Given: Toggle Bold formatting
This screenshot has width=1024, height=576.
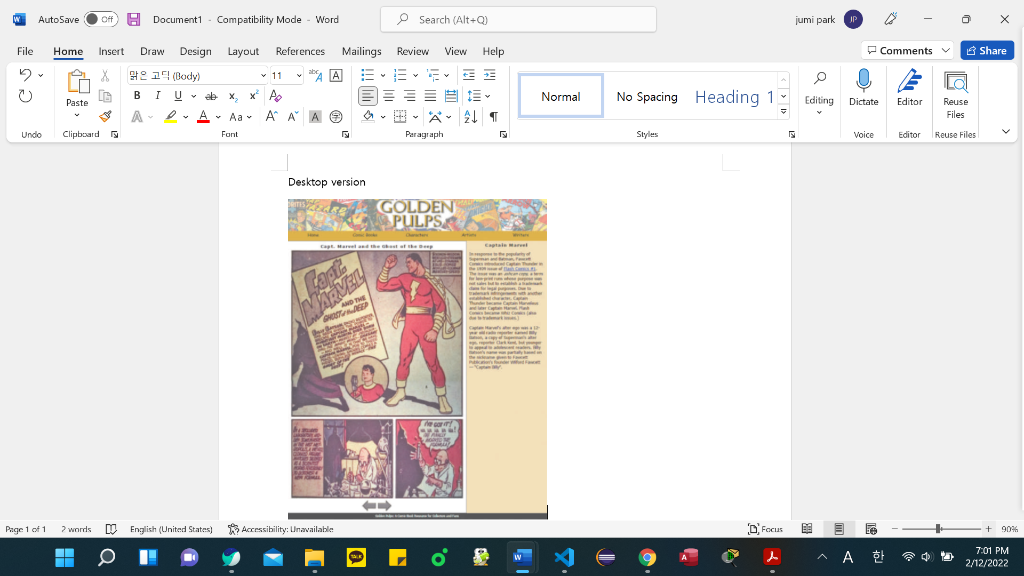Looking at the screenshot, I should click(136, 96).
